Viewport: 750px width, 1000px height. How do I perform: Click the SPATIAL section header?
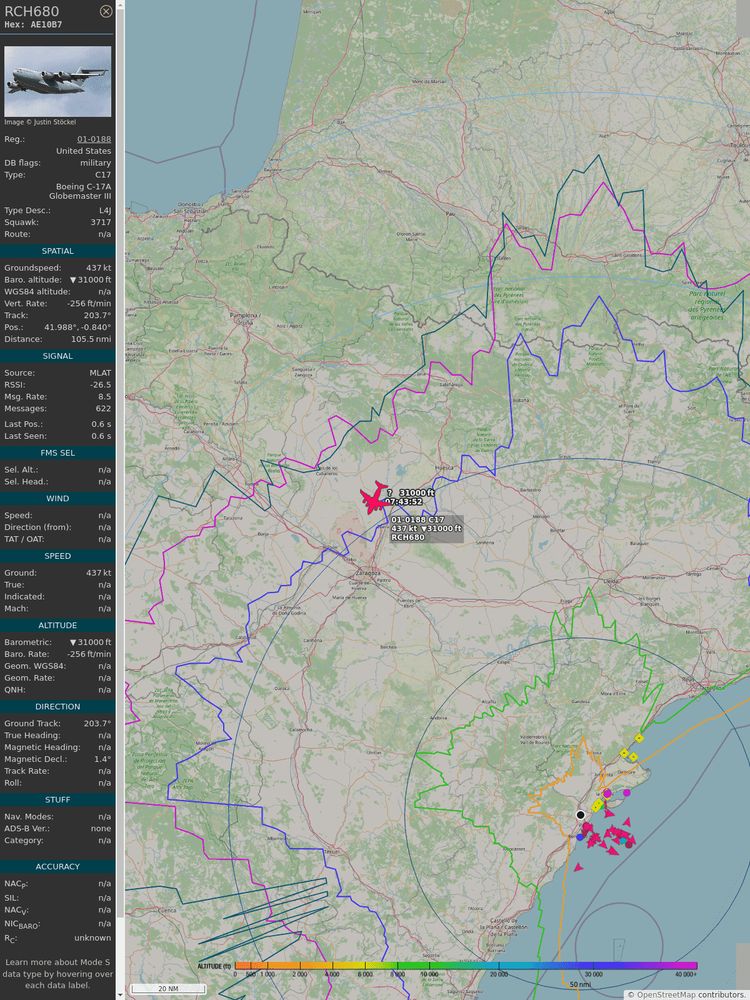tap(57, 251)
